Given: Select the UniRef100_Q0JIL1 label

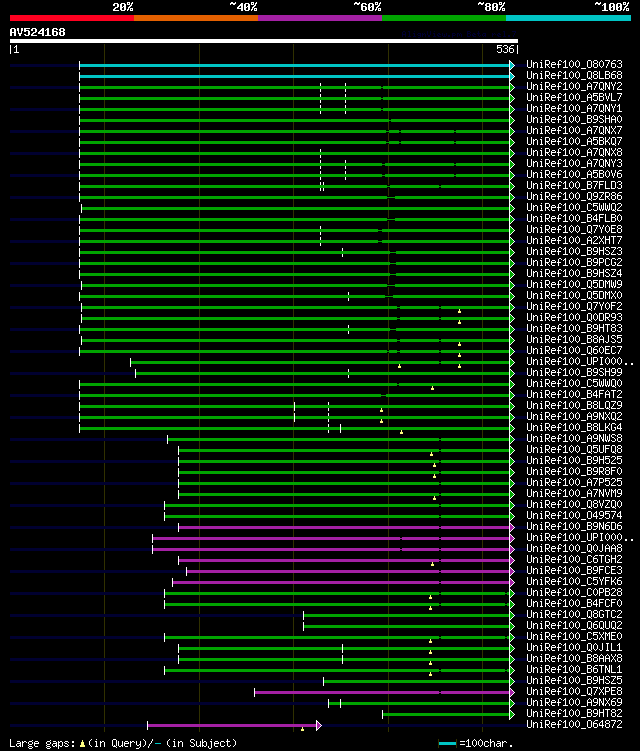Looking at the screenshot, I should pos(574,648).
